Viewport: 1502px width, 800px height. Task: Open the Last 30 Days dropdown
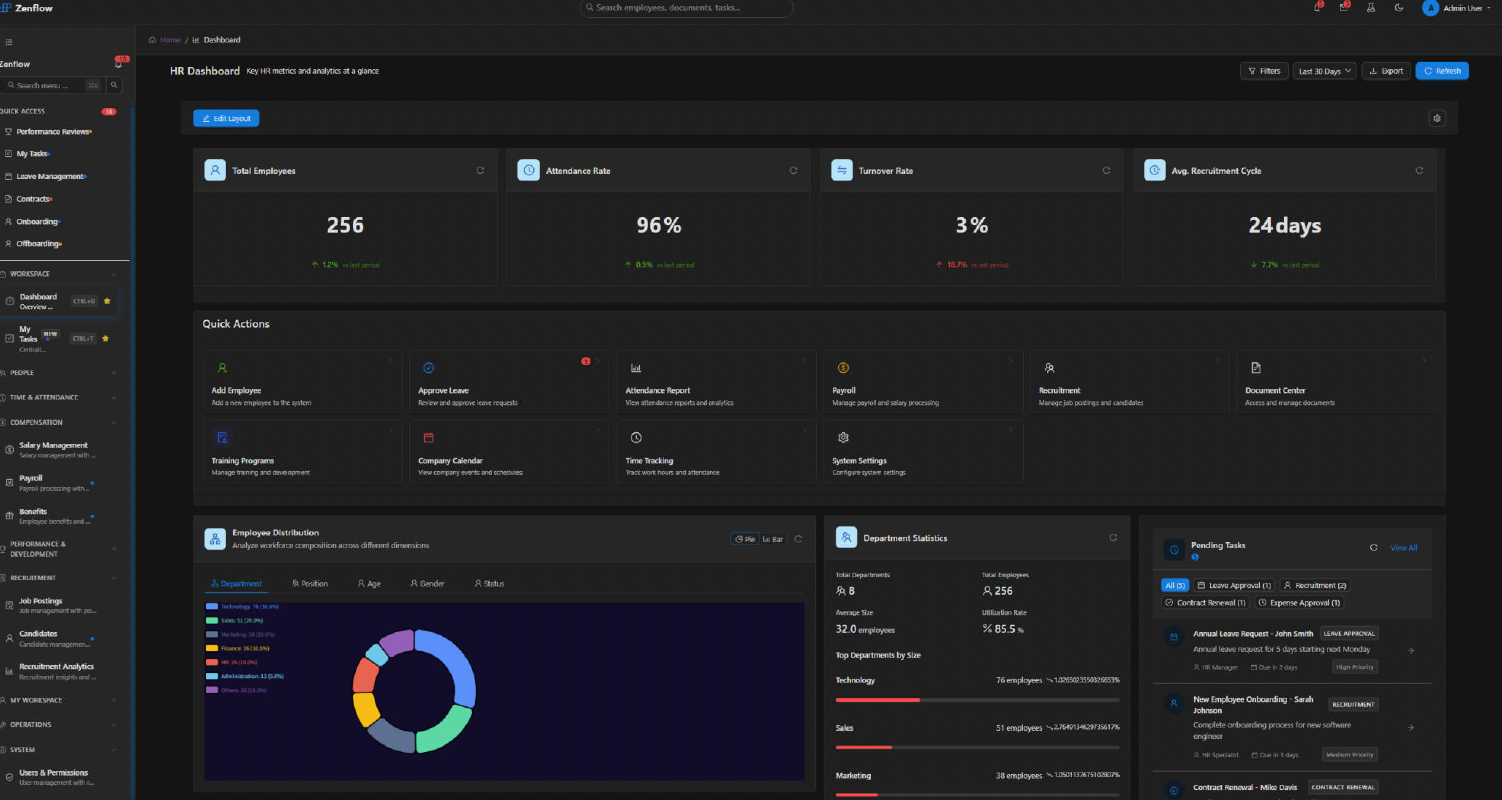pyautogui.click(x=1324, y=71)
